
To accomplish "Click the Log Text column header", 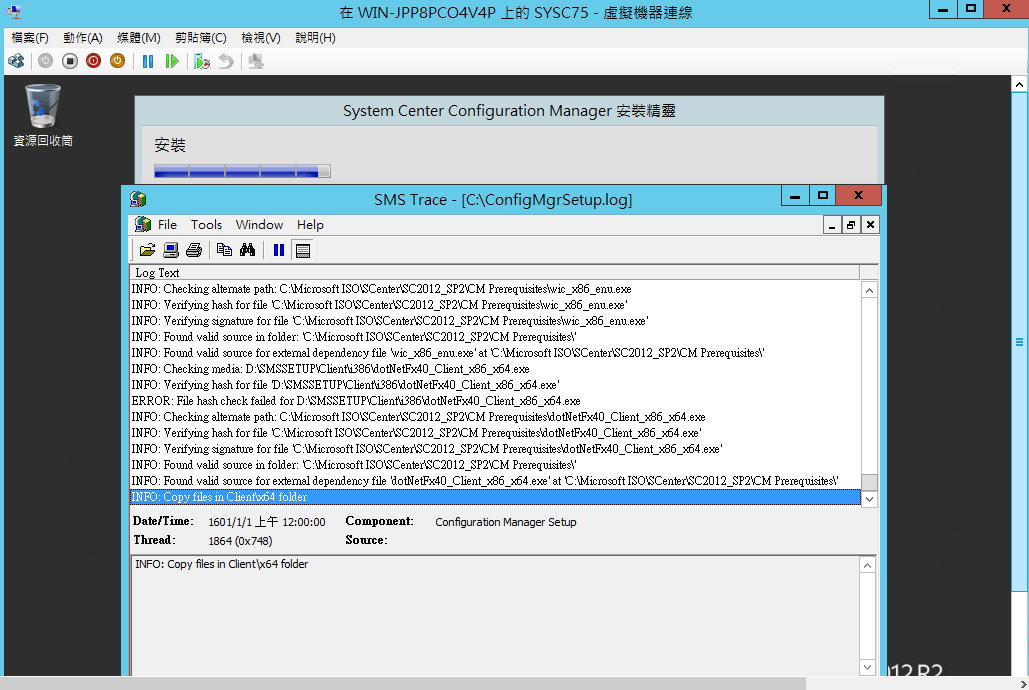I will (495, 272).
